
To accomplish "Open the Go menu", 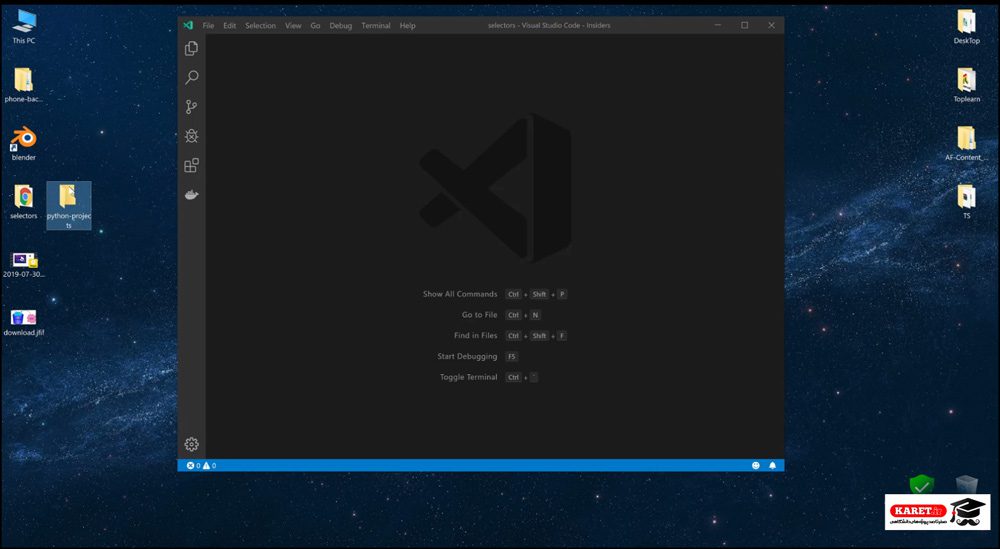I will click(x=315, y=26).
